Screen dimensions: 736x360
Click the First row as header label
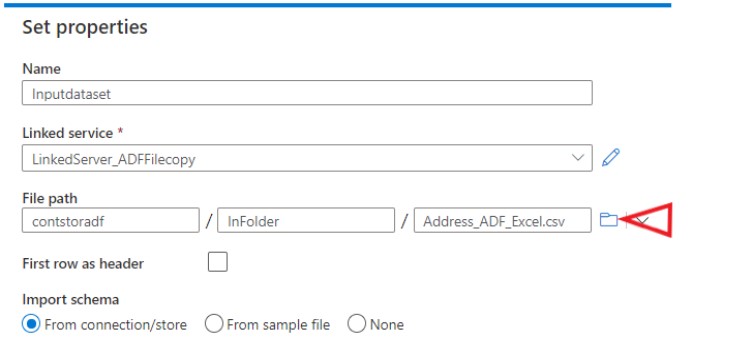[x=83, y=264]
